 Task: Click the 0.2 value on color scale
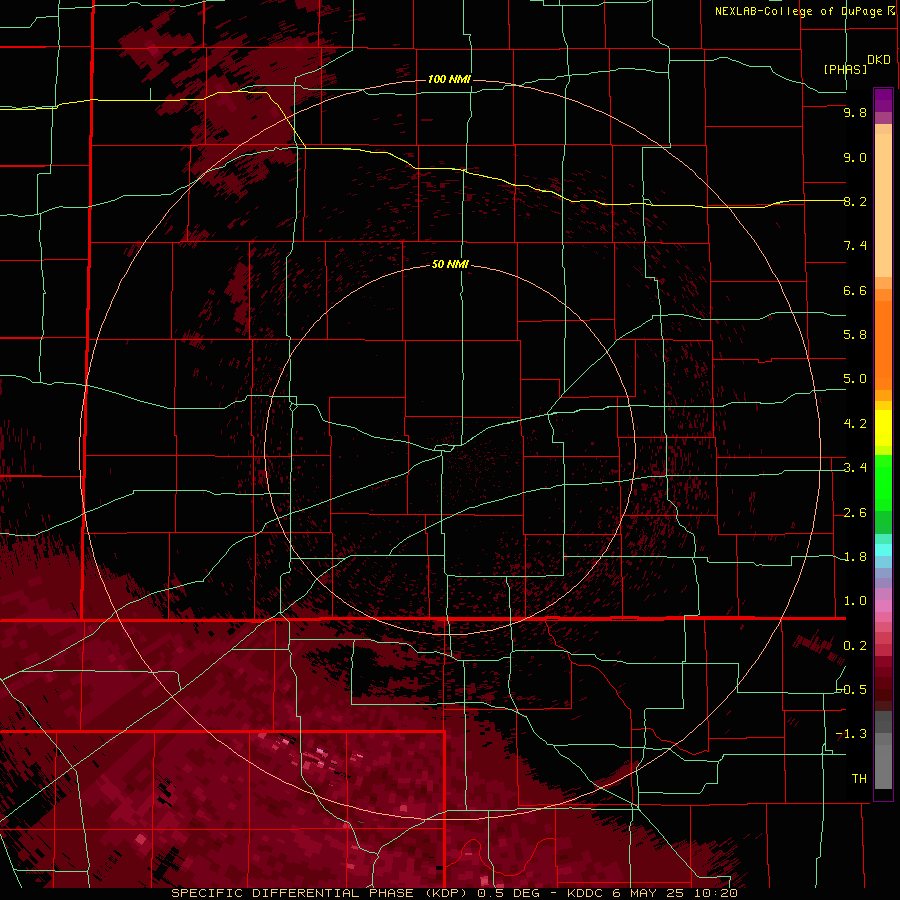click(855, 646)
